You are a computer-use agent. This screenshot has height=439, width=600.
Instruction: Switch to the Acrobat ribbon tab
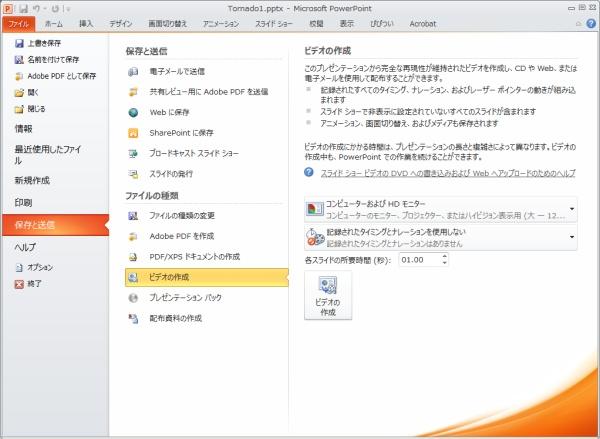pos(422,24)
